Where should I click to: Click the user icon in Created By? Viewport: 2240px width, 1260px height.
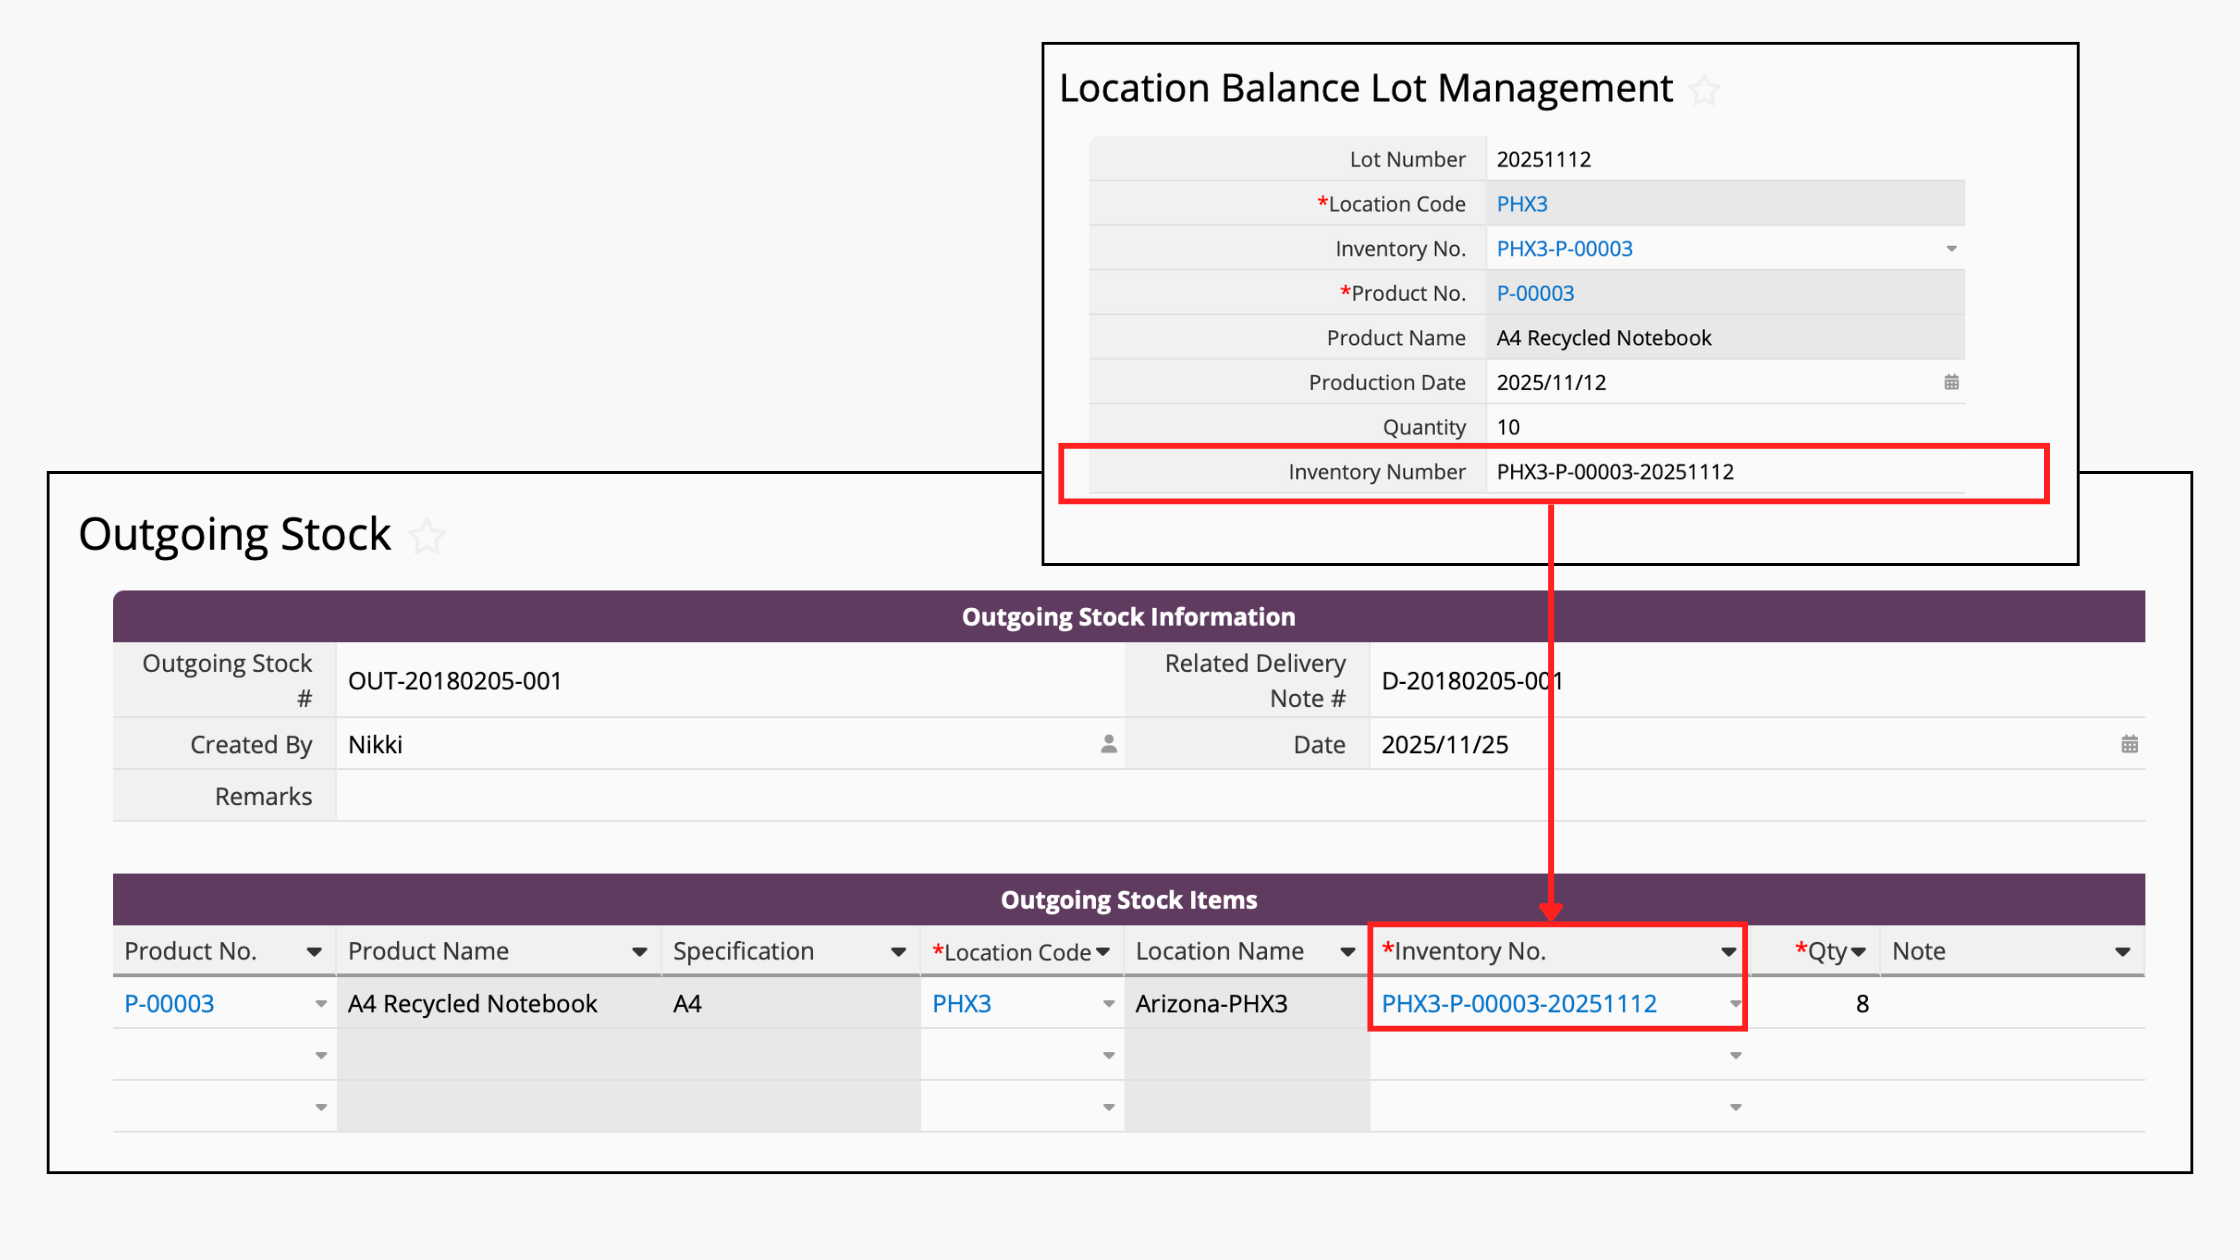point(1108,744)
